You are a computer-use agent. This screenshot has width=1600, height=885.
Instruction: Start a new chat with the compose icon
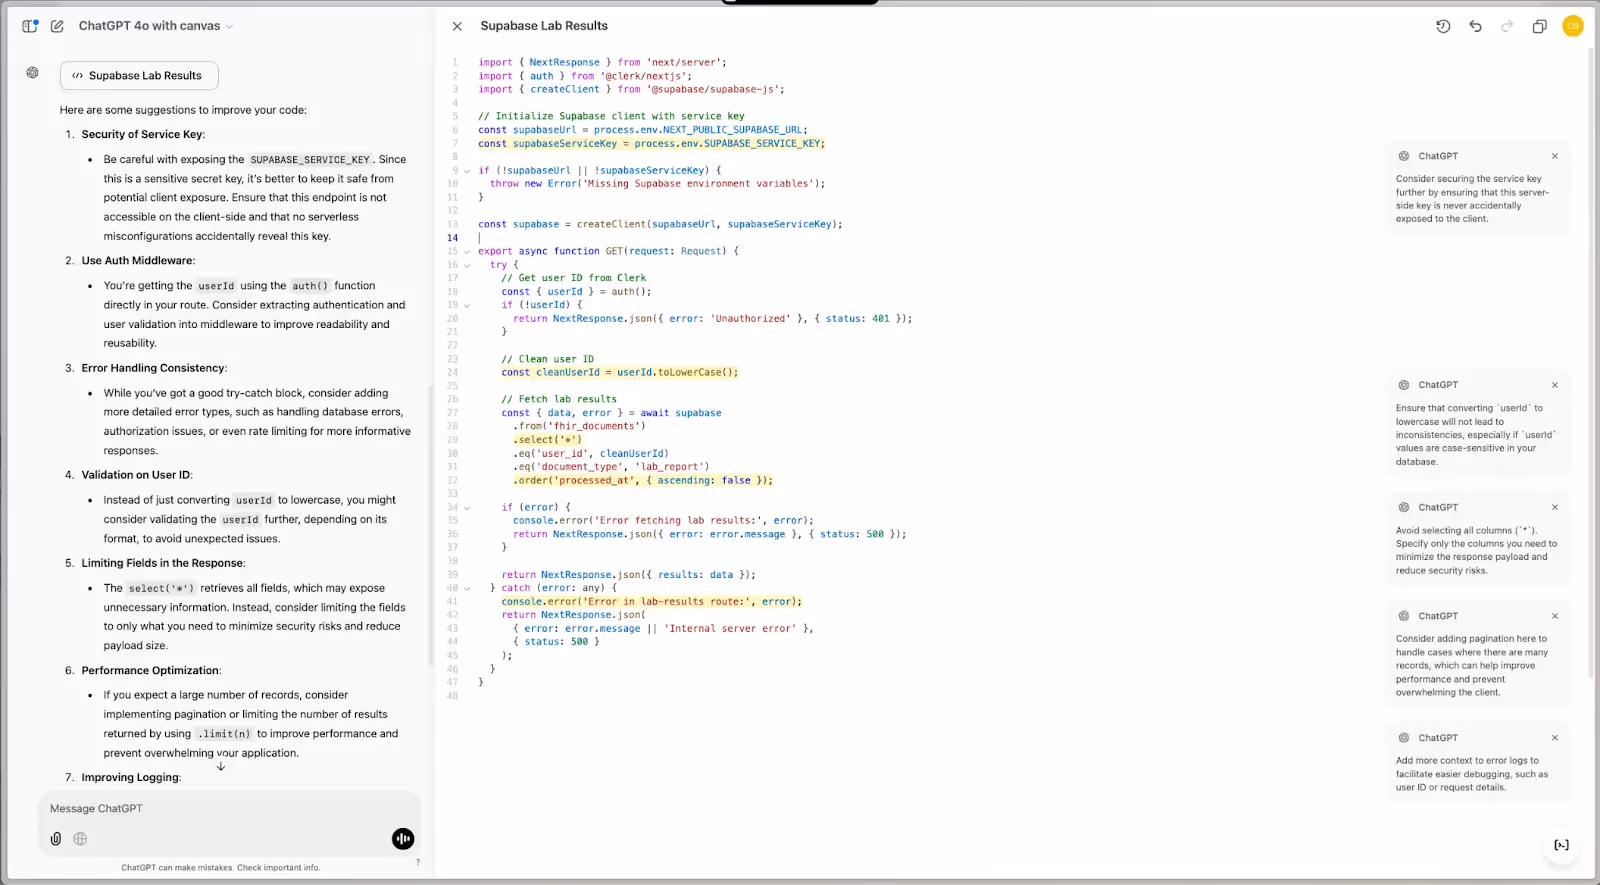tap(57, 26)
